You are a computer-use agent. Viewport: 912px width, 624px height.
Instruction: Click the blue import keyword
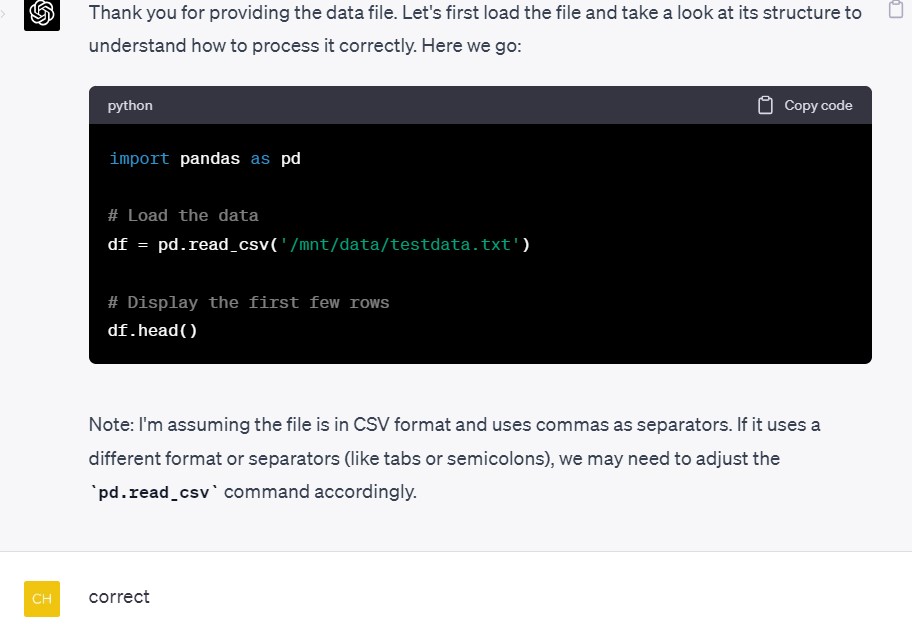pyautogui.click(x=139, y=158)
